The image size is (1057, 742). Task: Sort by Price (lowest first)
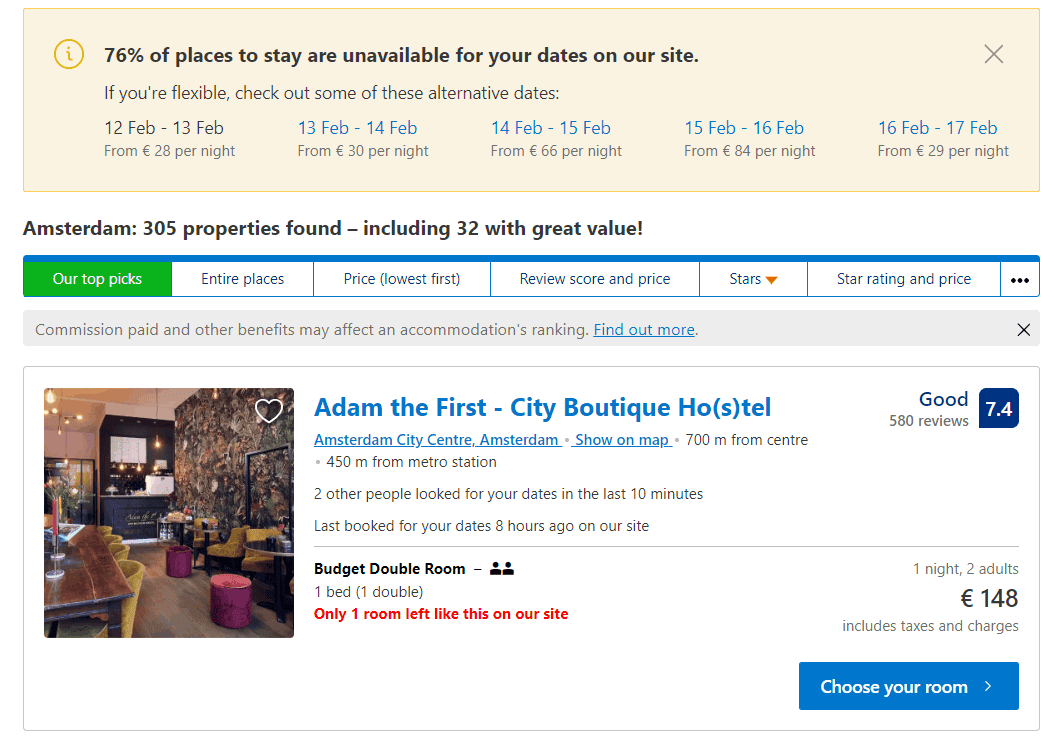pyautogui.click(x=401, y=279)
